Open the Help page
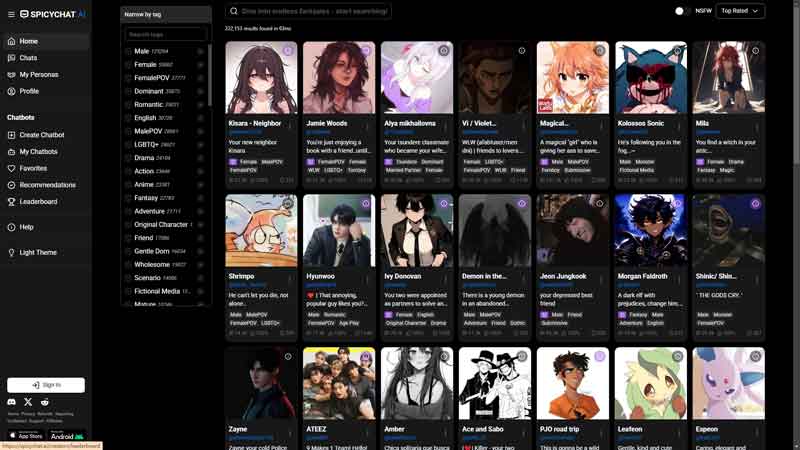Screen dimensions: 800x450 (x=46, y=228)
